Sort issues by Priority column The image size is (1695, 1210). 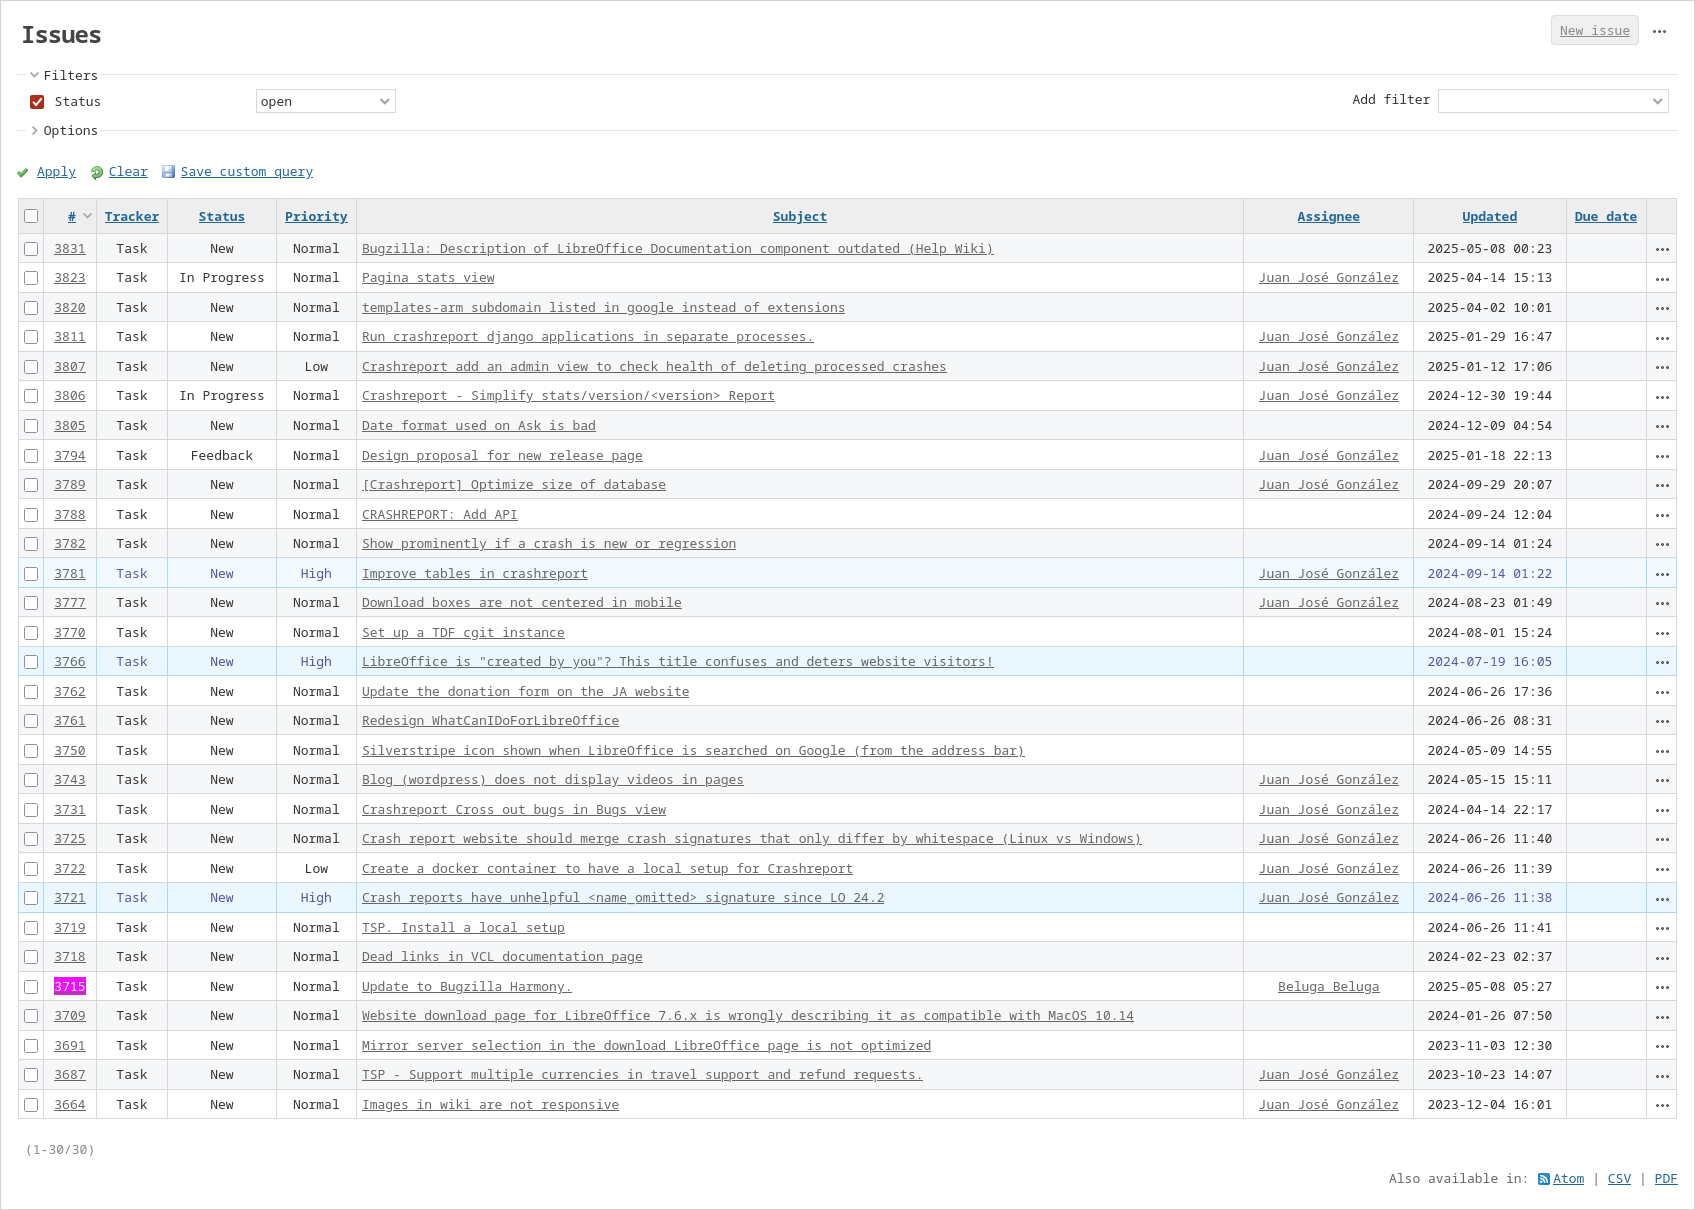click(316, 217)
